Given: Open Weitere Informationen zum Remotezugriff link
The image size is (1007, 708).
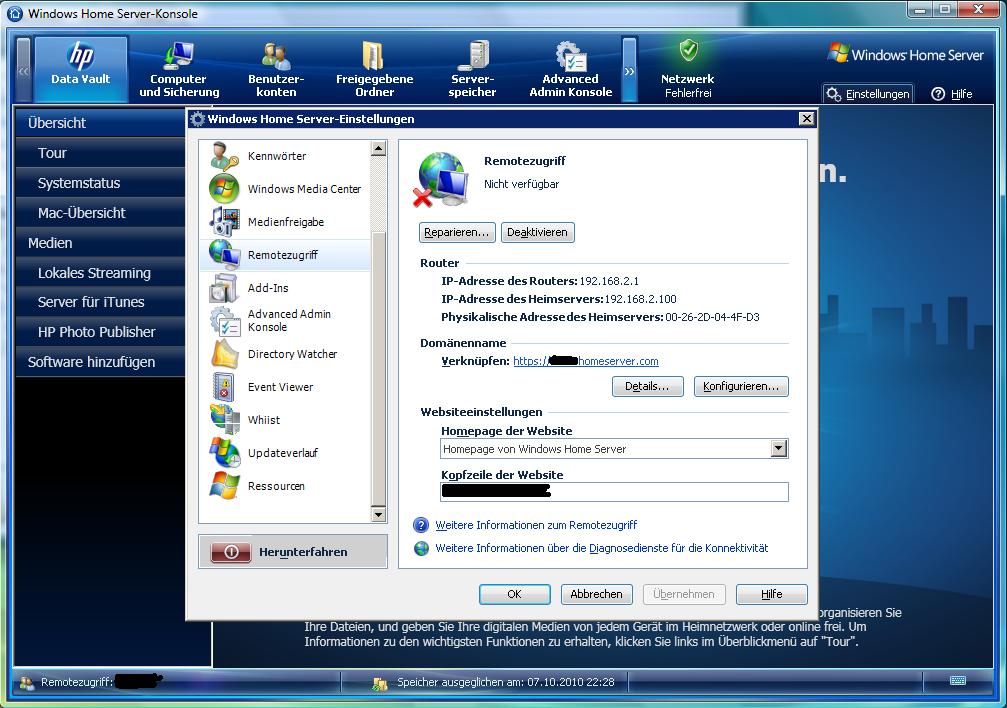Looking at the screenshot, I should [x=536, y=525].
